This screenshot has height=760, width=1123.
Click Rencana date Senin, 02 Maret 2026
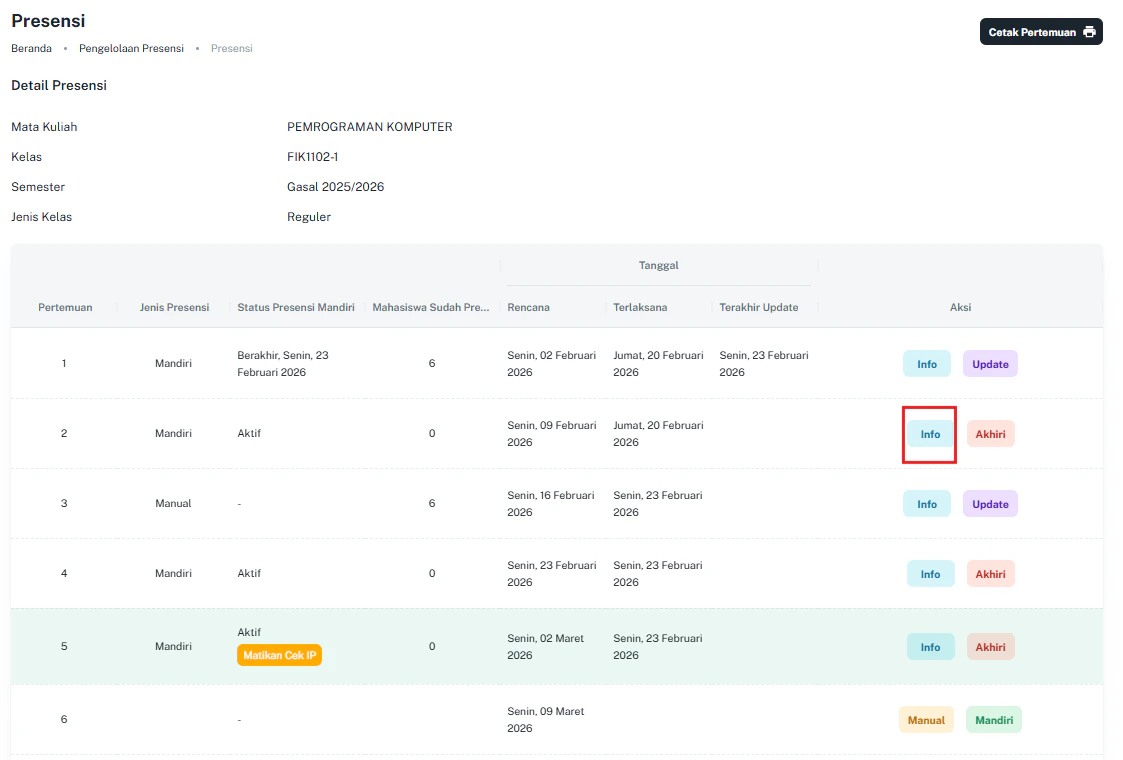point(546,647)
